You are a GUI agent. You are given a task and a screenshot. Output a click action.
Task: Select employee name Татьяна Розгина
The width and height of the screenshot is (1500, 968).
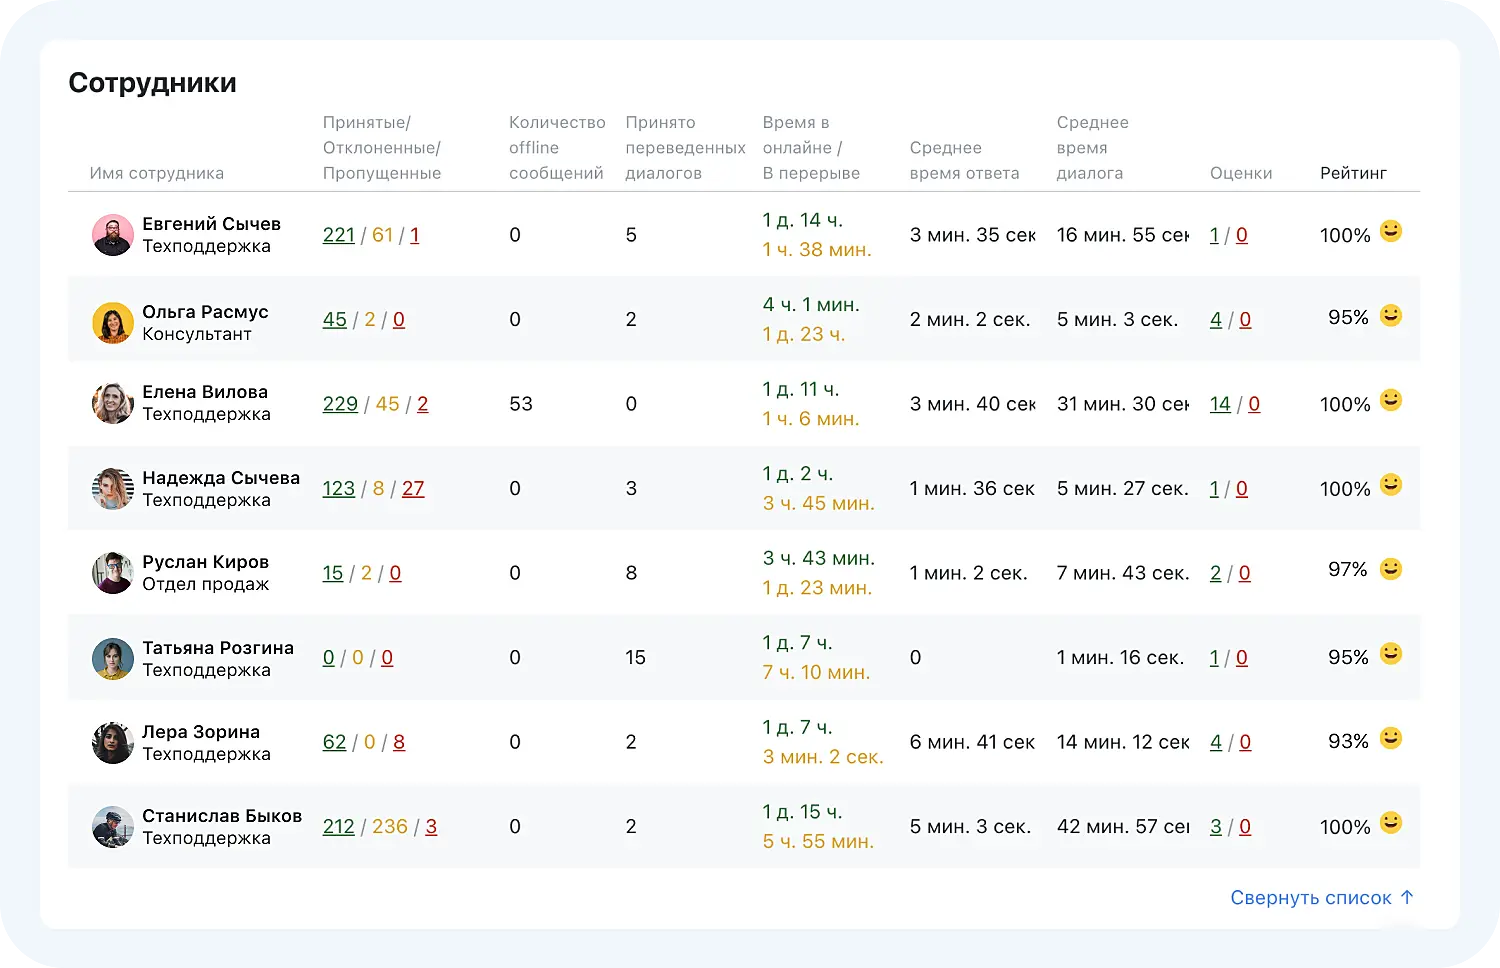pyautogui.click(x=218, y=648)
